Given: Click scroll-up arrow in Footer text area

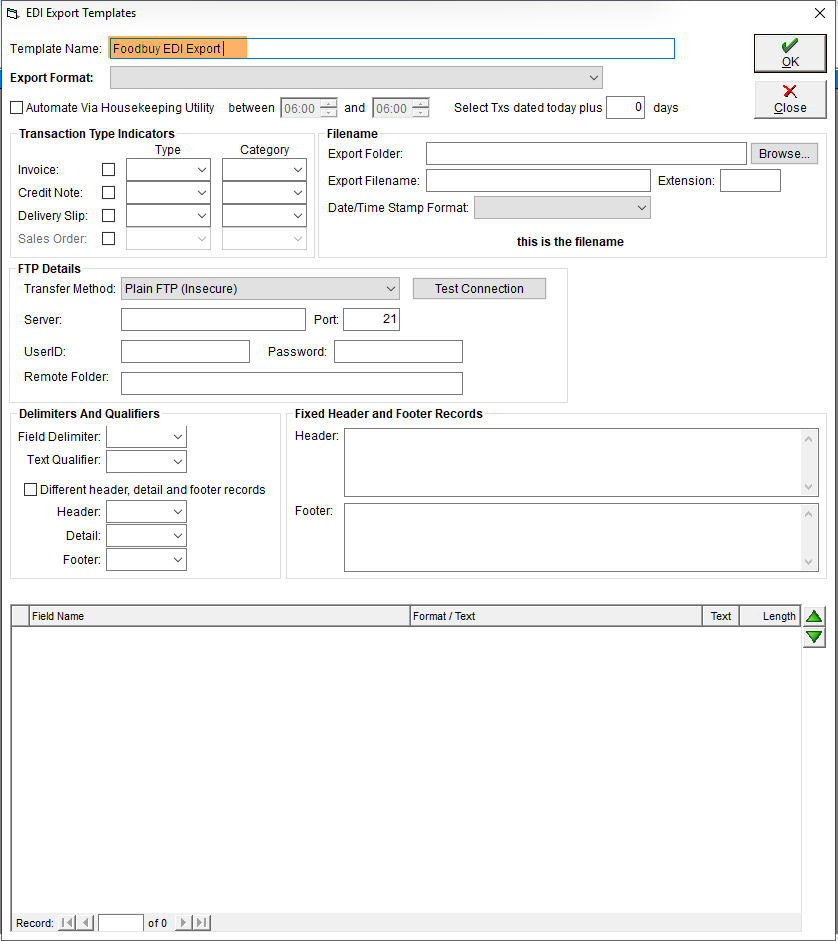Looking at the screenshot, I should (809, 514).
